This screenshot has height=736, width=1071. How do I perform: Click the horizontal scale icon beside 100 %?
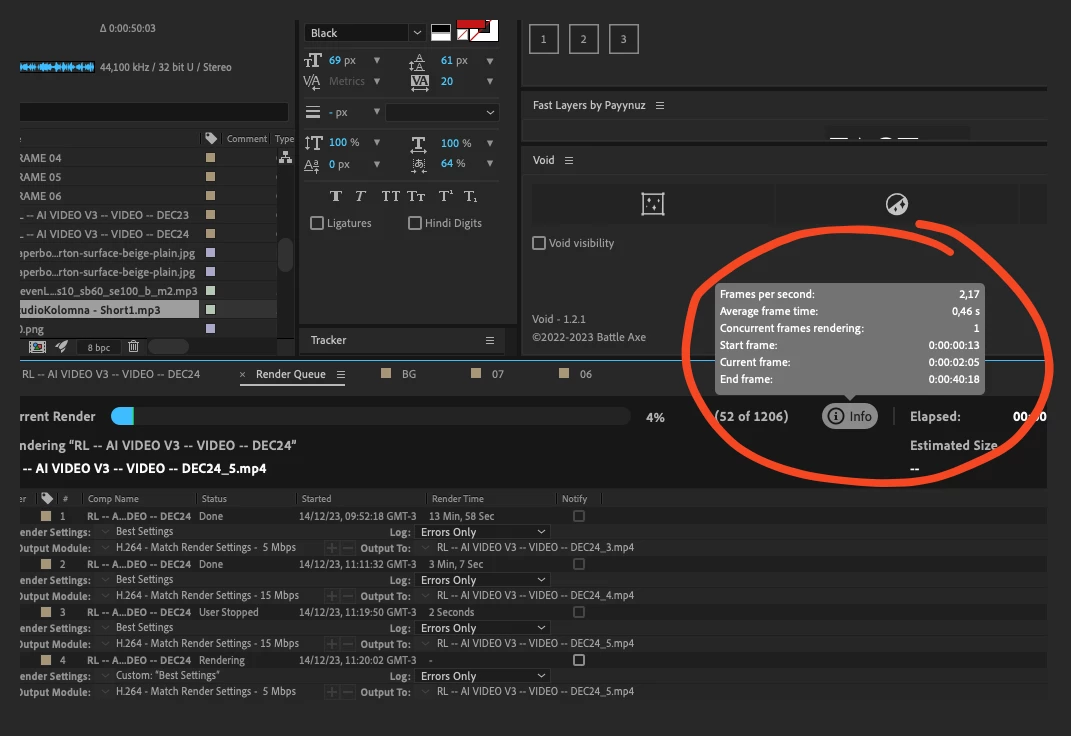[419, 143]
